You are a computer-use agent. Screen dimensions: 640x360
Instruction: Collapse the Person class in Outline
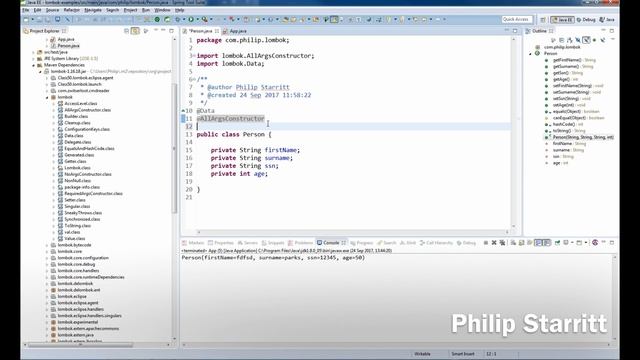(x=531, y=53)
